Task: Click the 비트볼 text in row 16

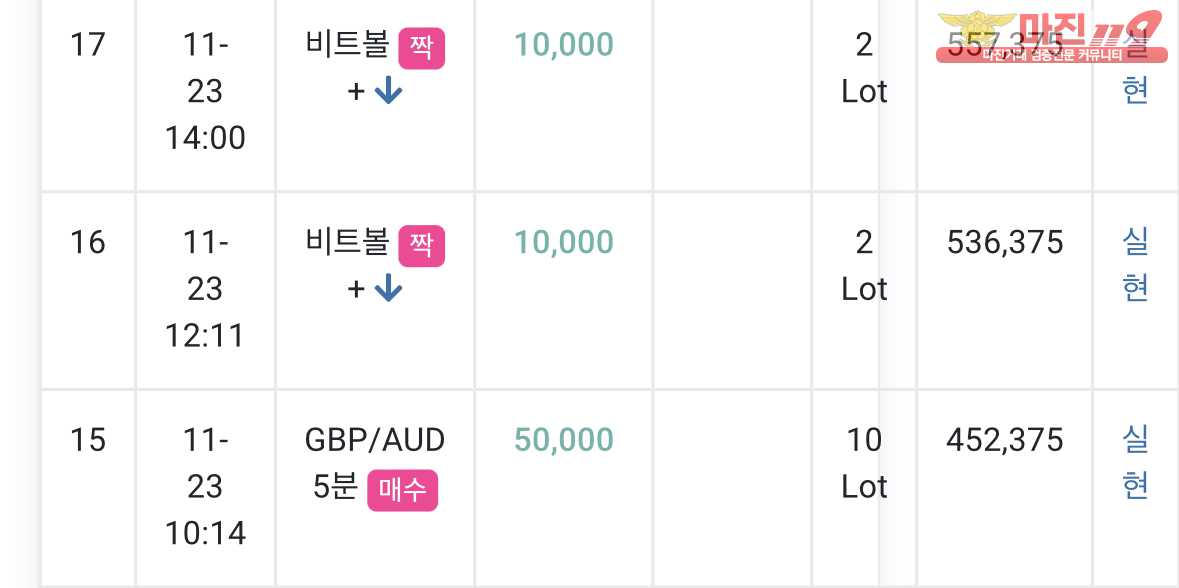Action: (x=347, y=242)
